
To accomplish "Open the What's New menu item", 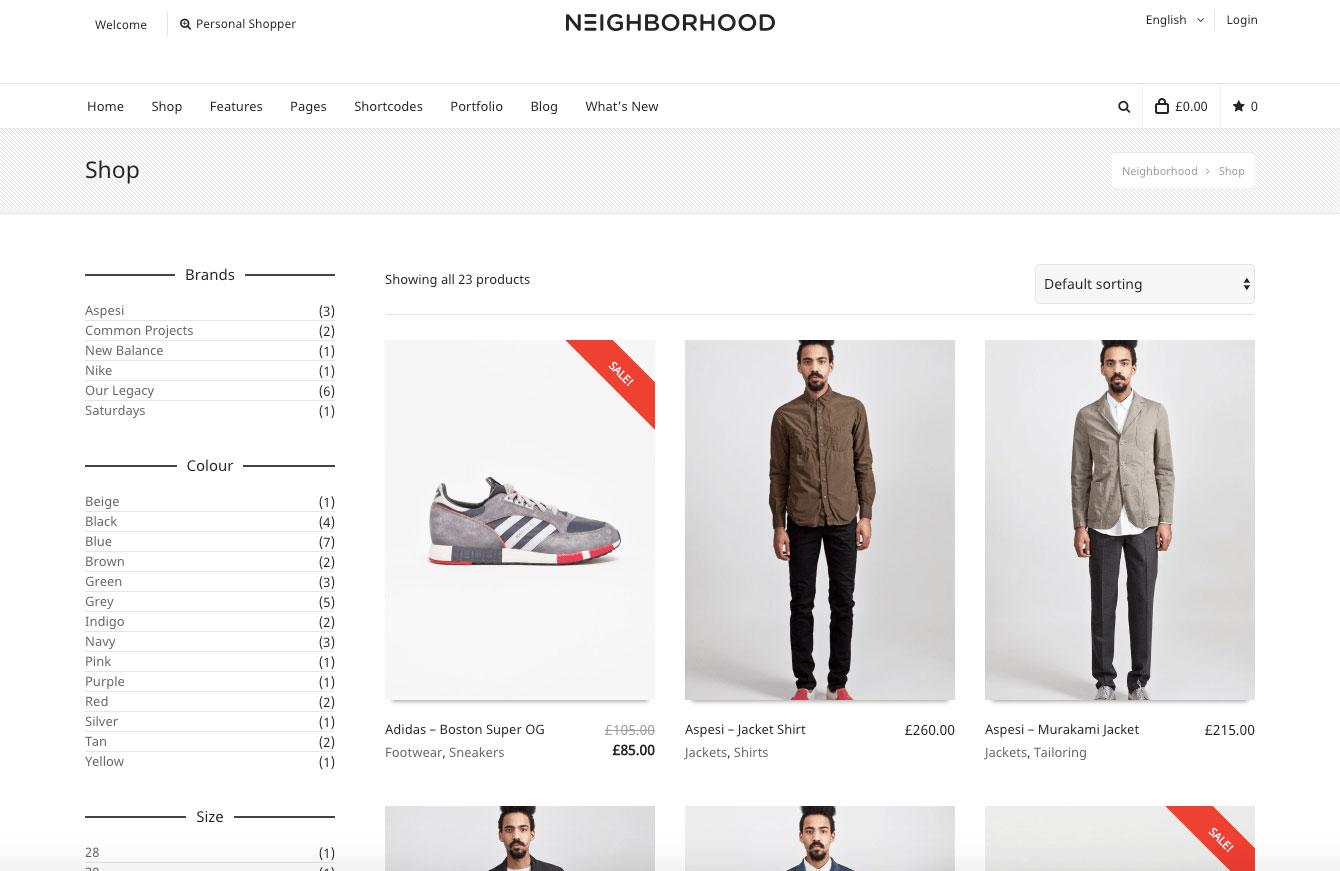I will tap(622, 106).
